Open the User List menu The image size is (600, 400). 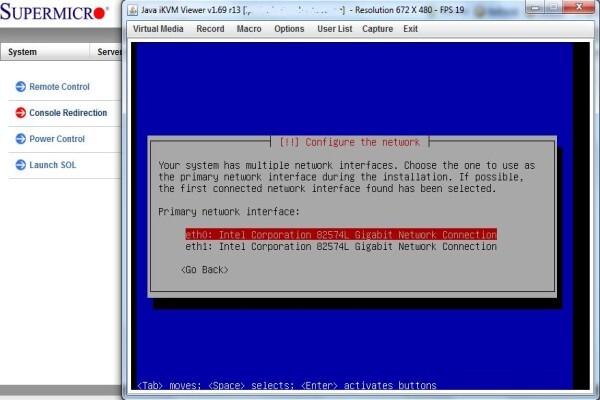[334, 29]
